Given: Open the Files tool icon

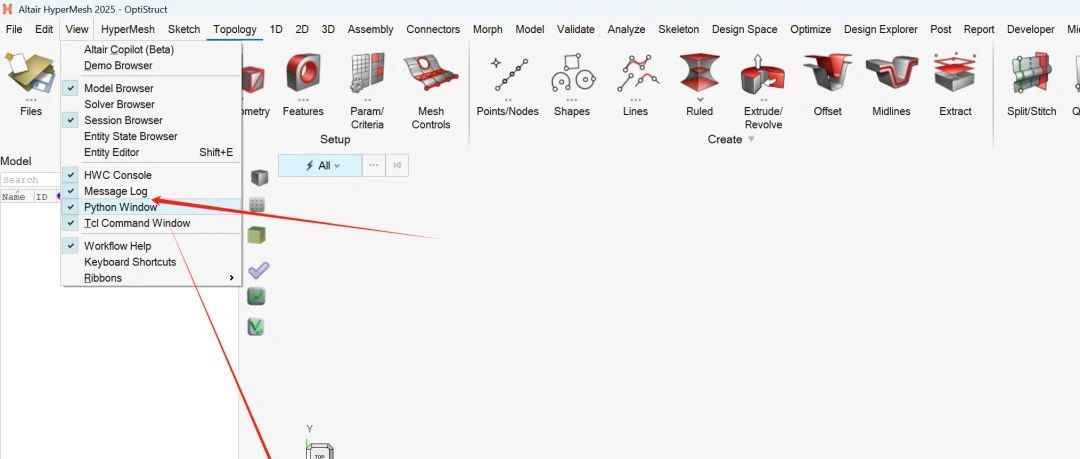Looking at the screenshot, I should tap(30, 74).
